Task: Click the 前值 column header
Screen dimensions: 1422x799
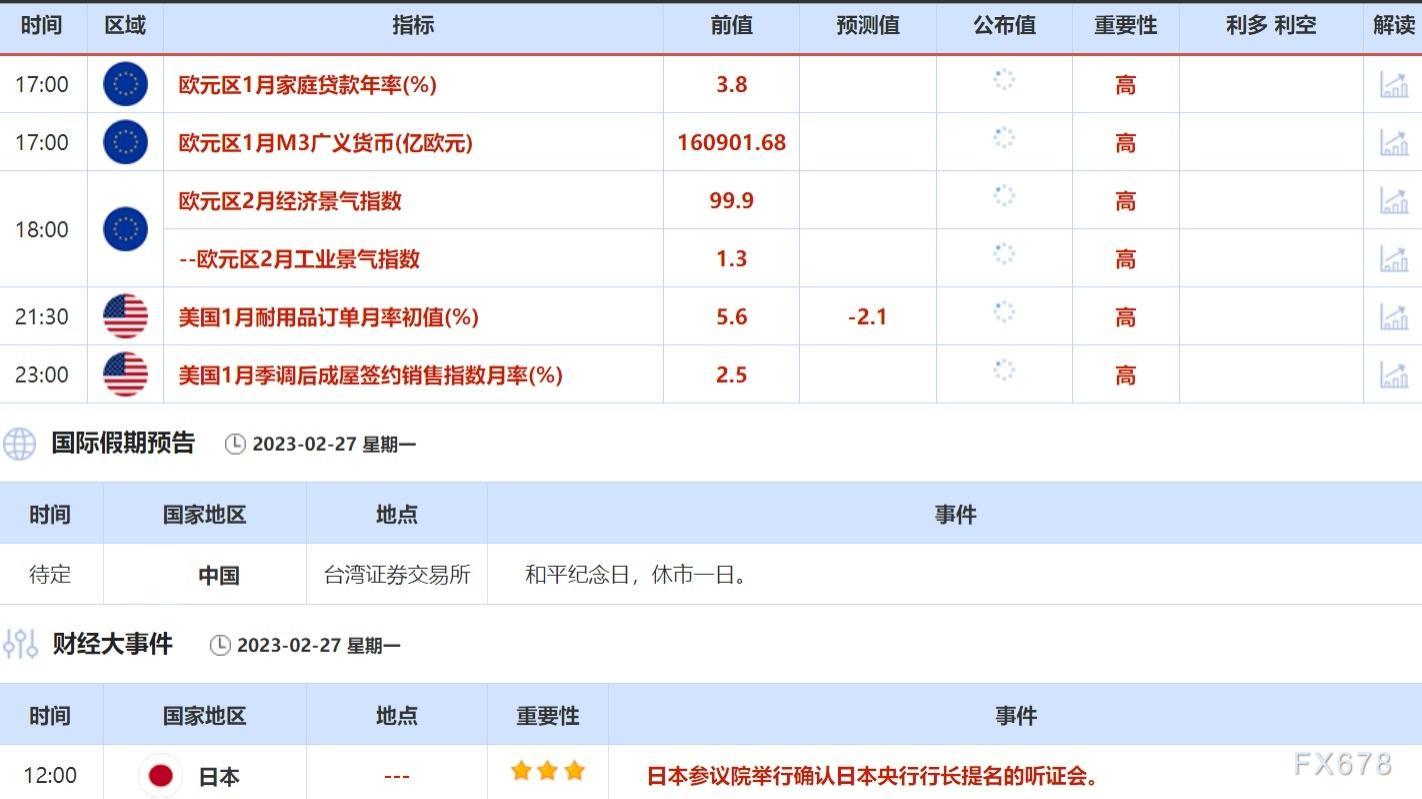Action: [731, 26]
